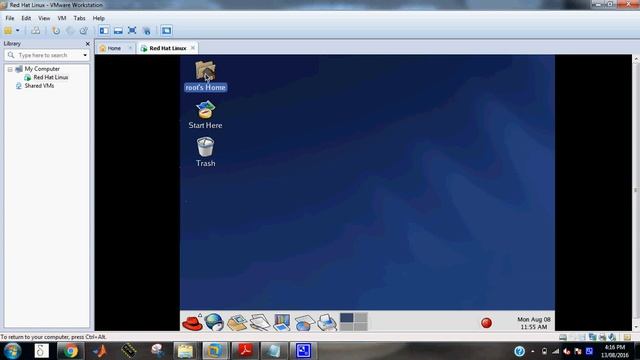Click the sound card status icon

[x=611, y=337]
